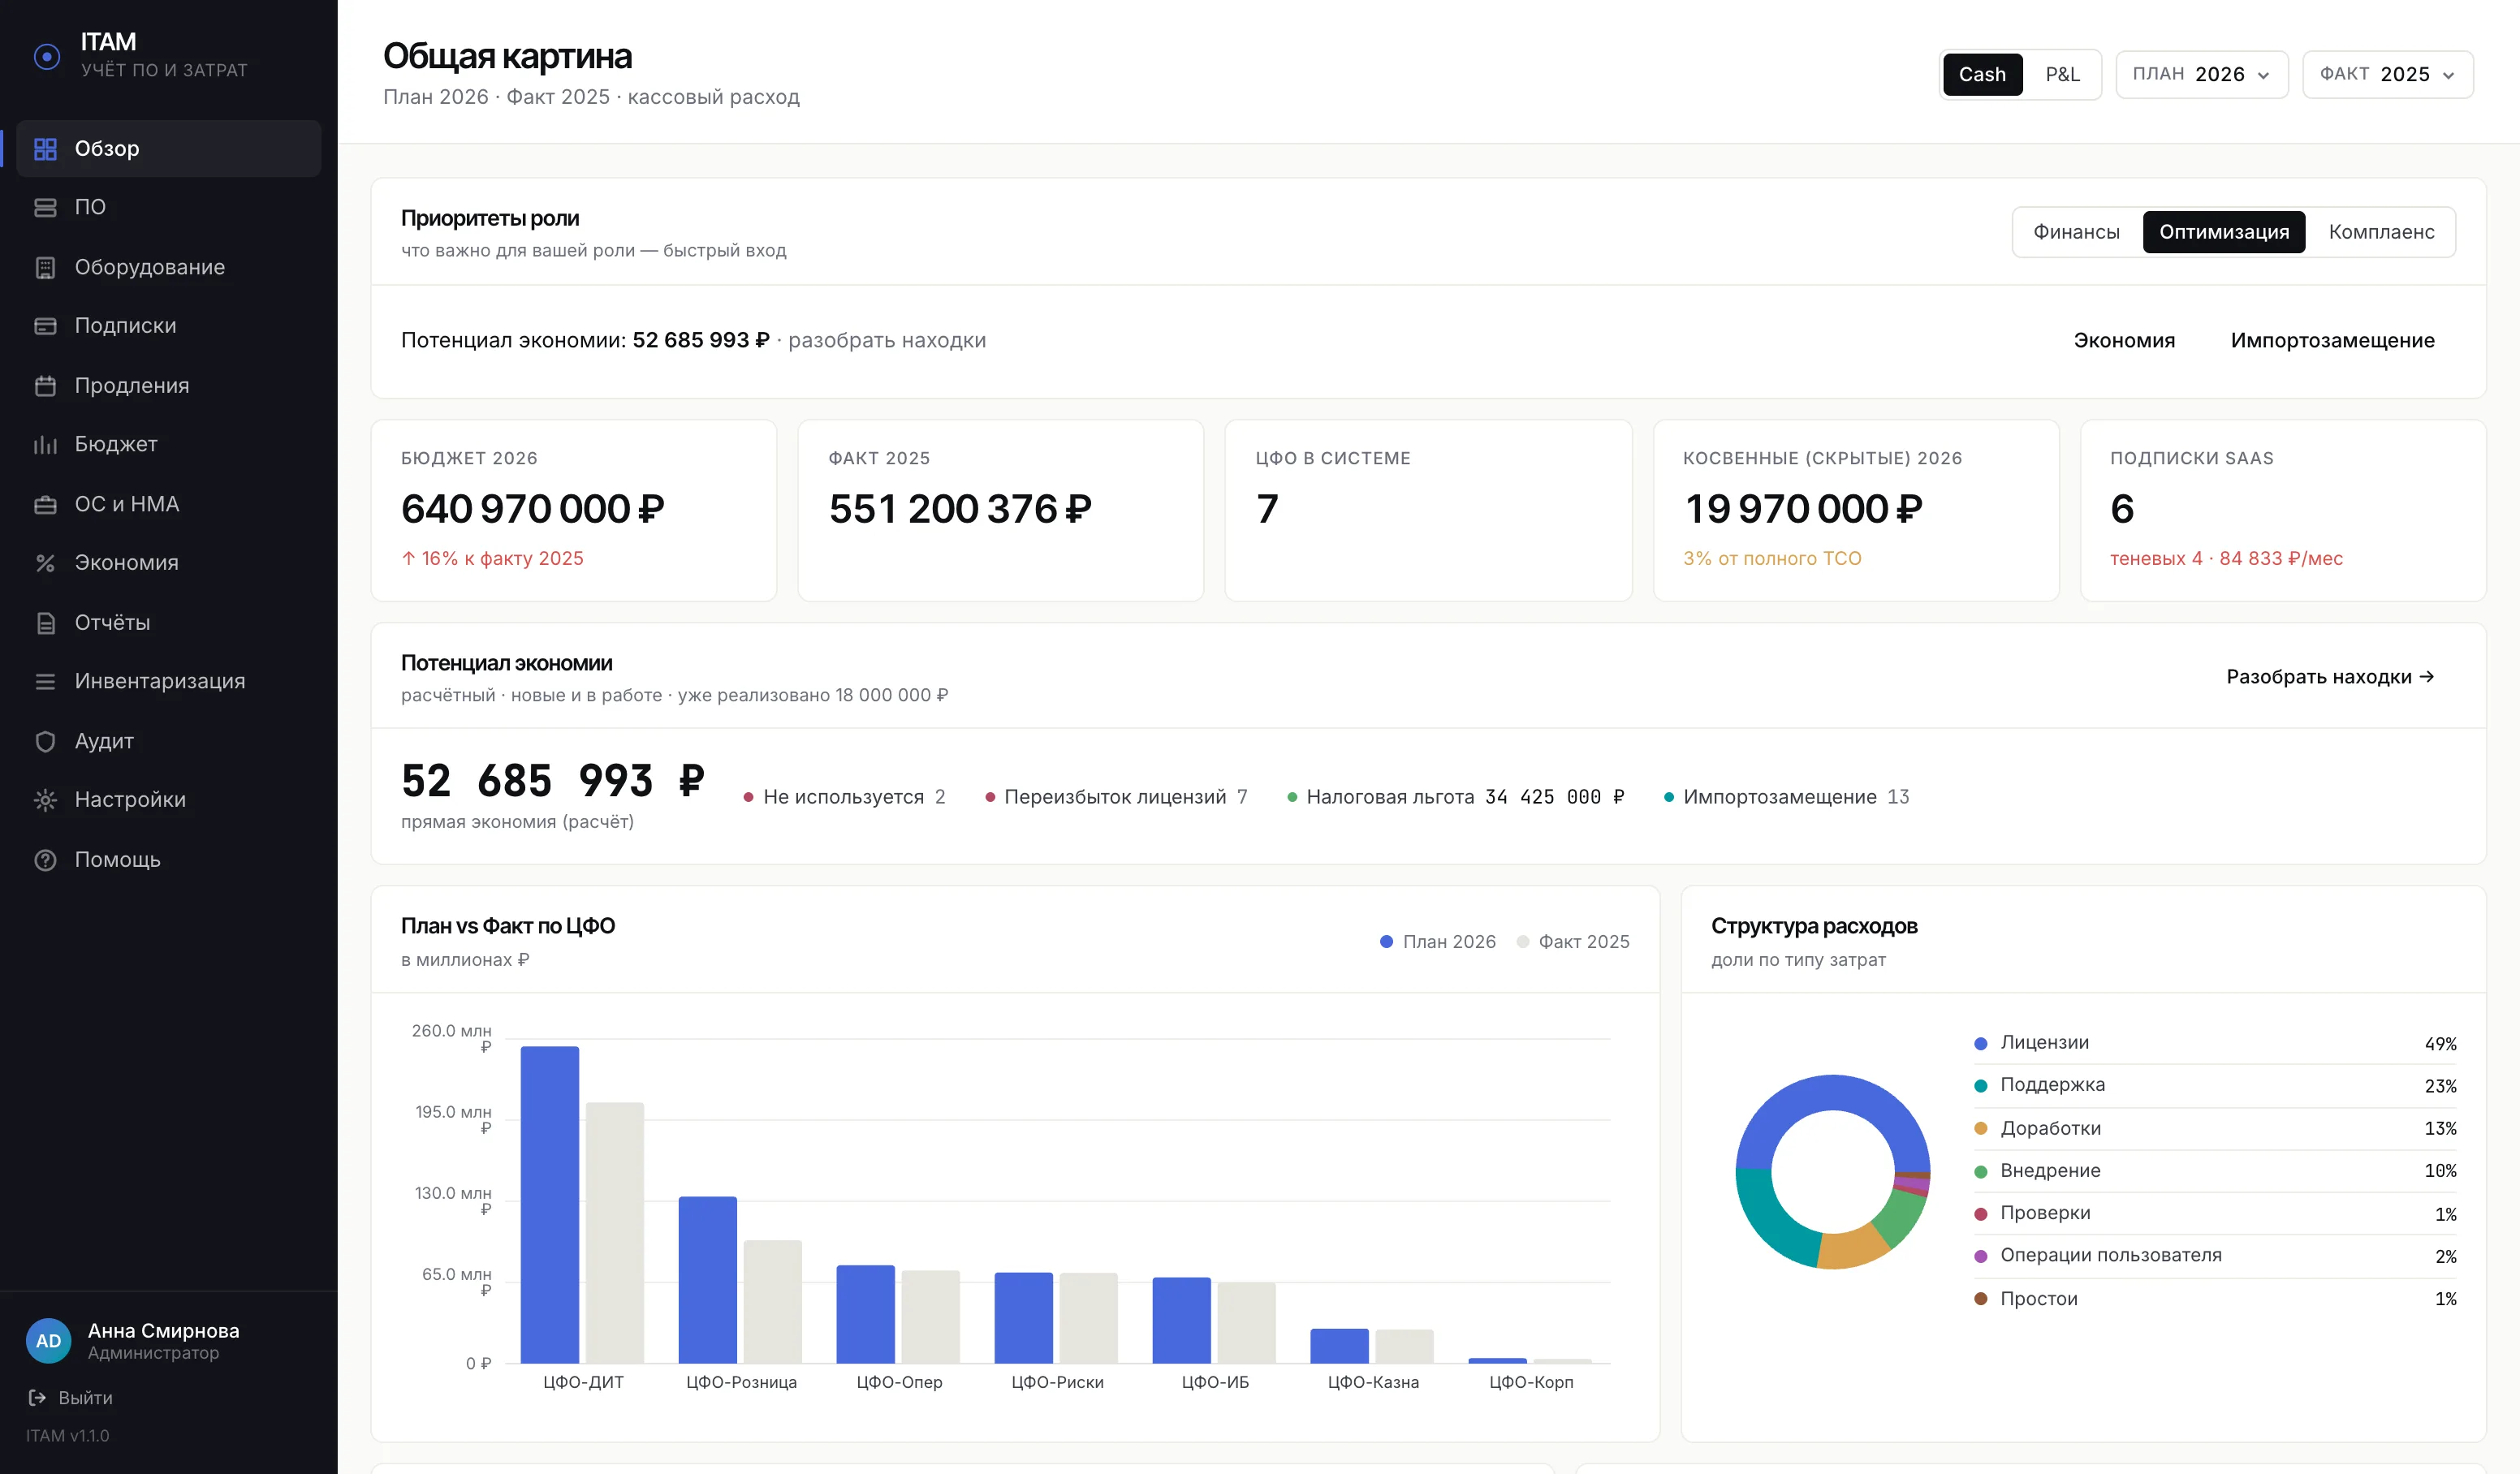Open Обзор via its grid icon
Screen dimensions: 2520x1474
pos(45,149)
